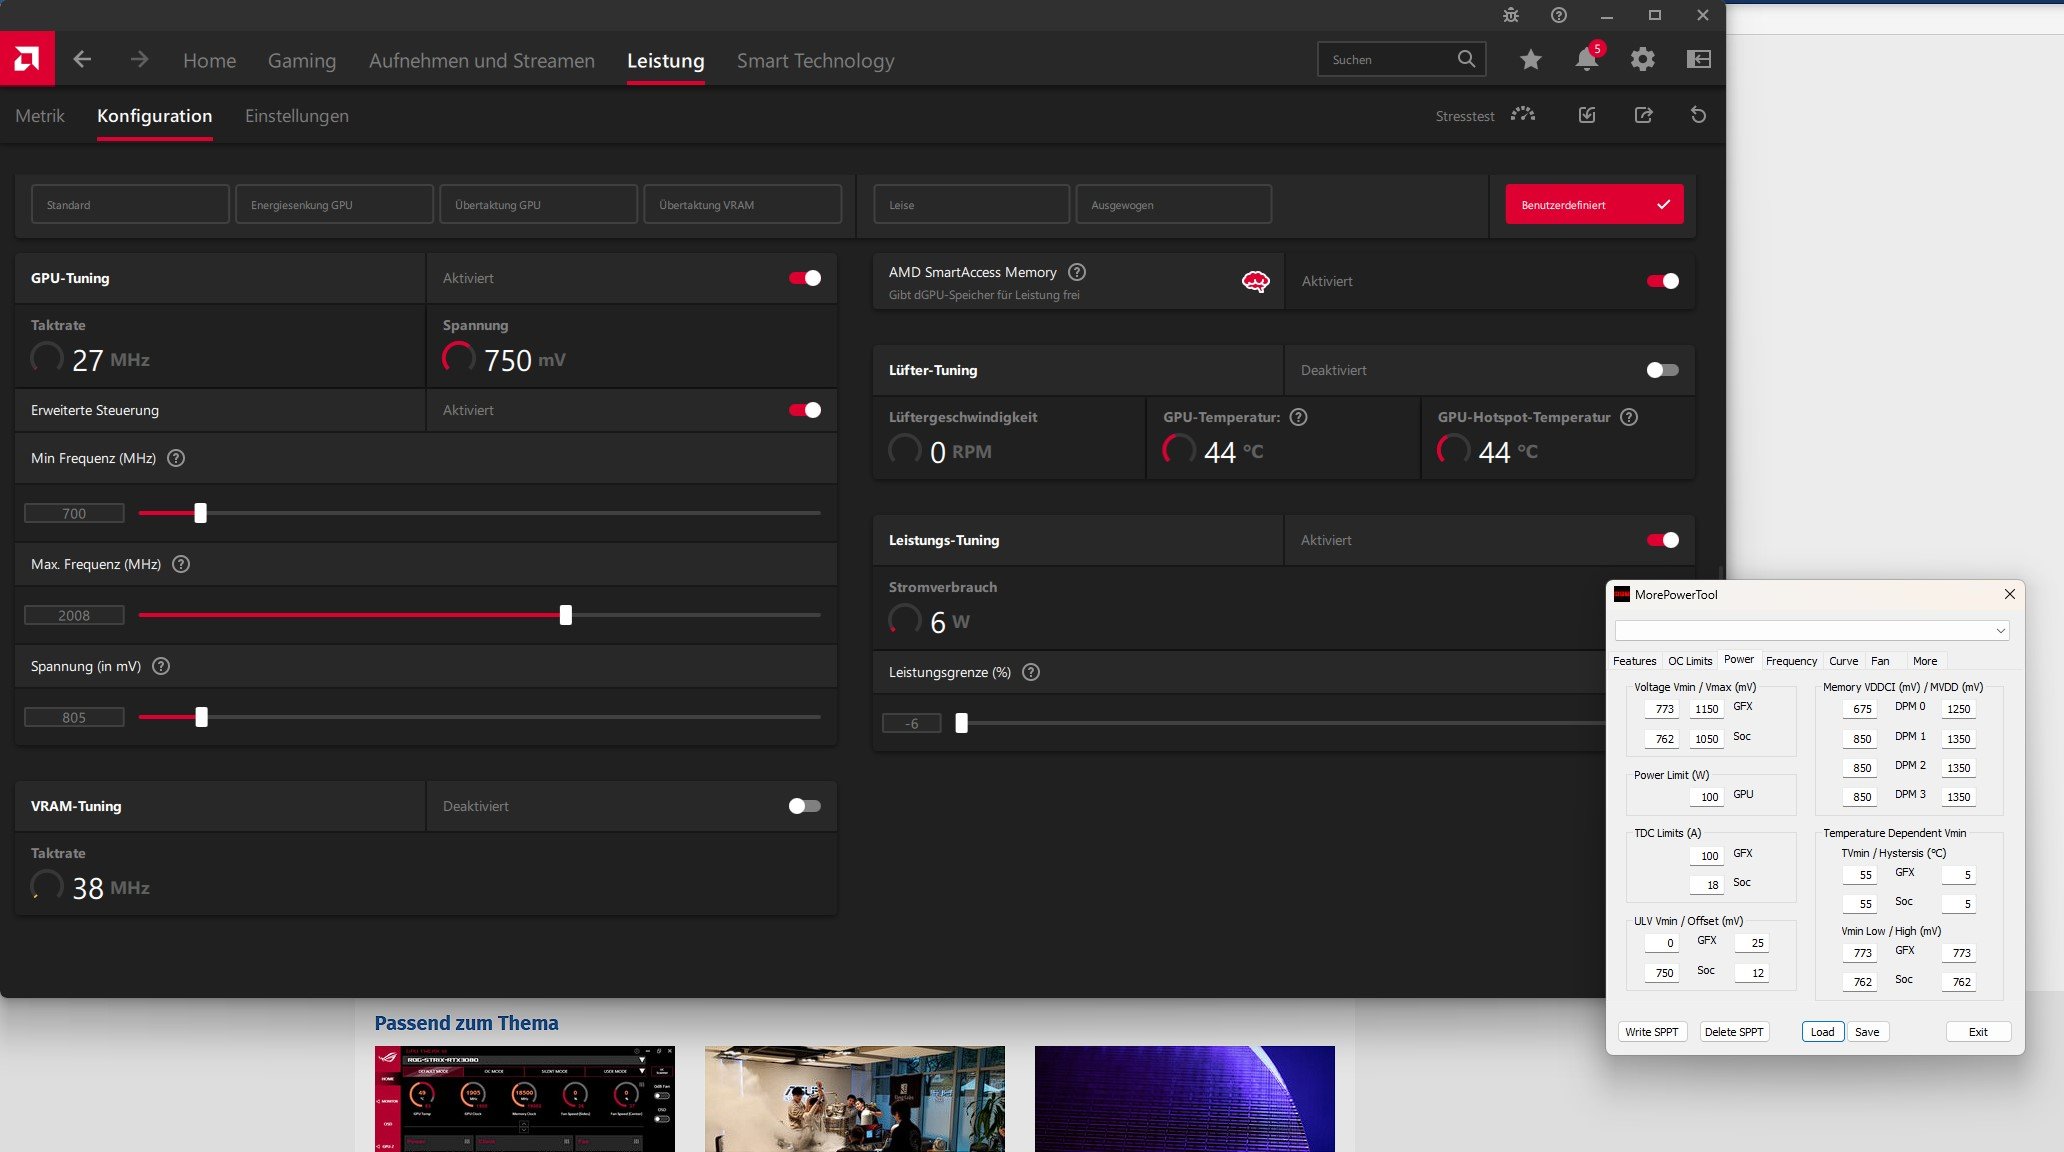Expand the MorePowerTool GPU selection dropdown
This screenshot has width=2064, height=1152.
point(1999,631)
